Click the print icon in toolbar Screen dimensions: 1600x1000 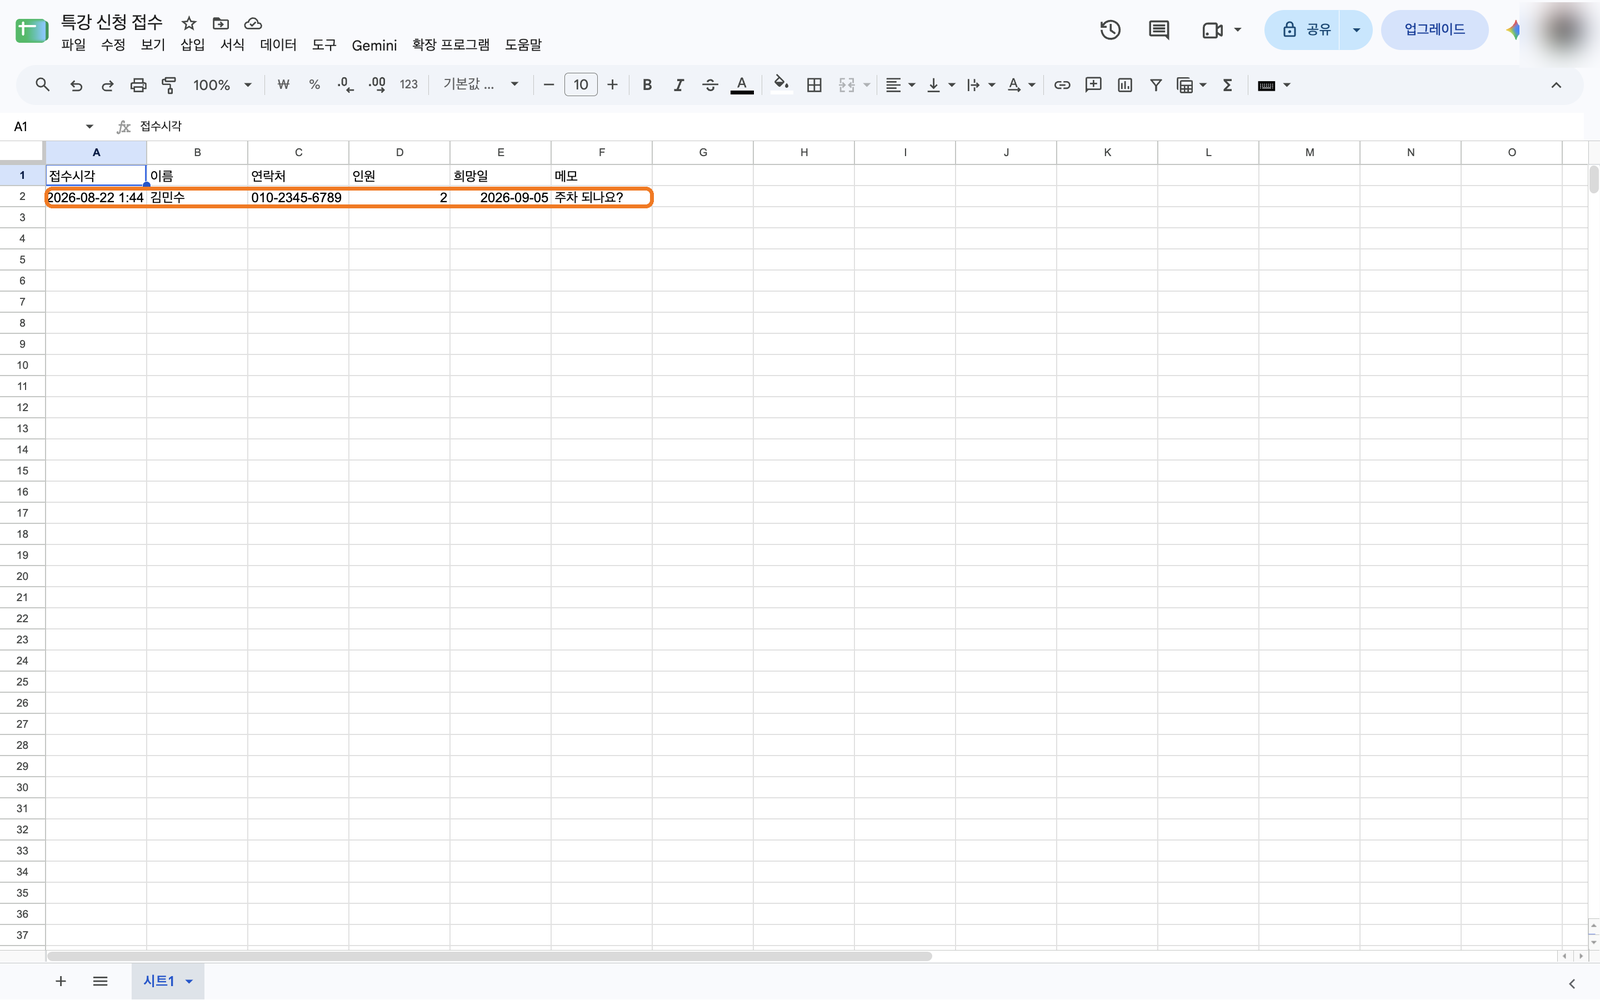138,85
